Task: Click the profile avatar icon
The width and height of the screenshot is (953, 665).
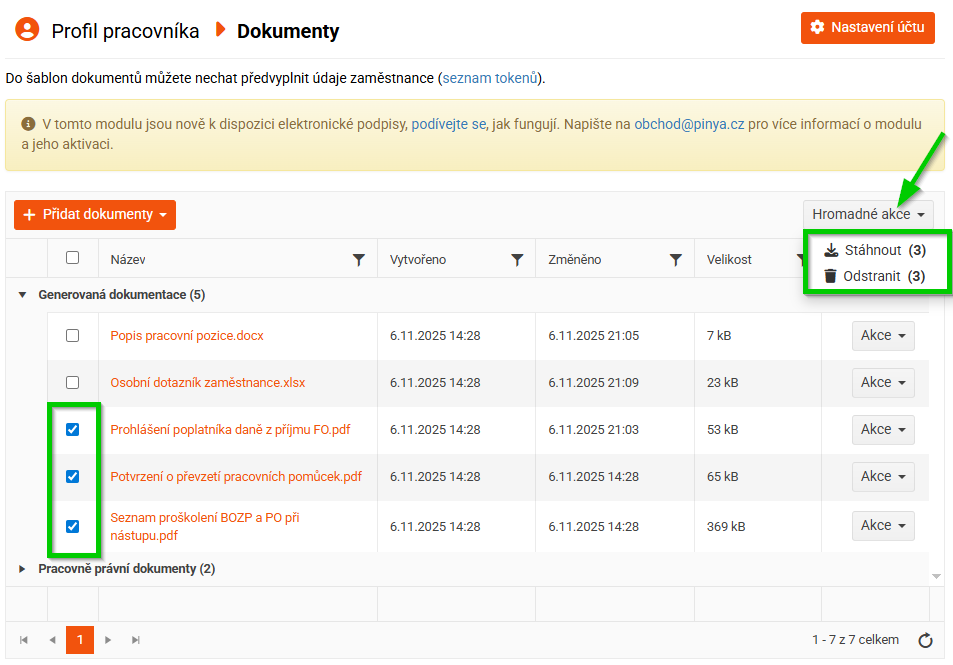Action: pyautogui.click(x=27, y=29)
